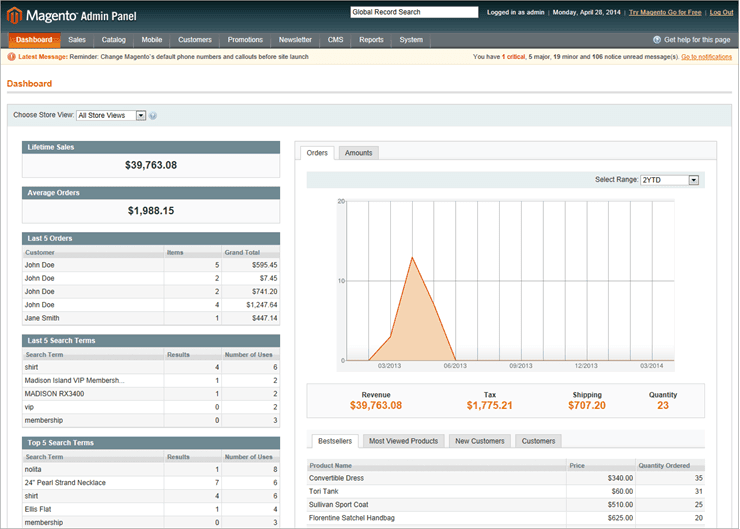Viewport: 740px width, 529px height.
Task: Select the New Customers tab
Action: tap(480, 441)
